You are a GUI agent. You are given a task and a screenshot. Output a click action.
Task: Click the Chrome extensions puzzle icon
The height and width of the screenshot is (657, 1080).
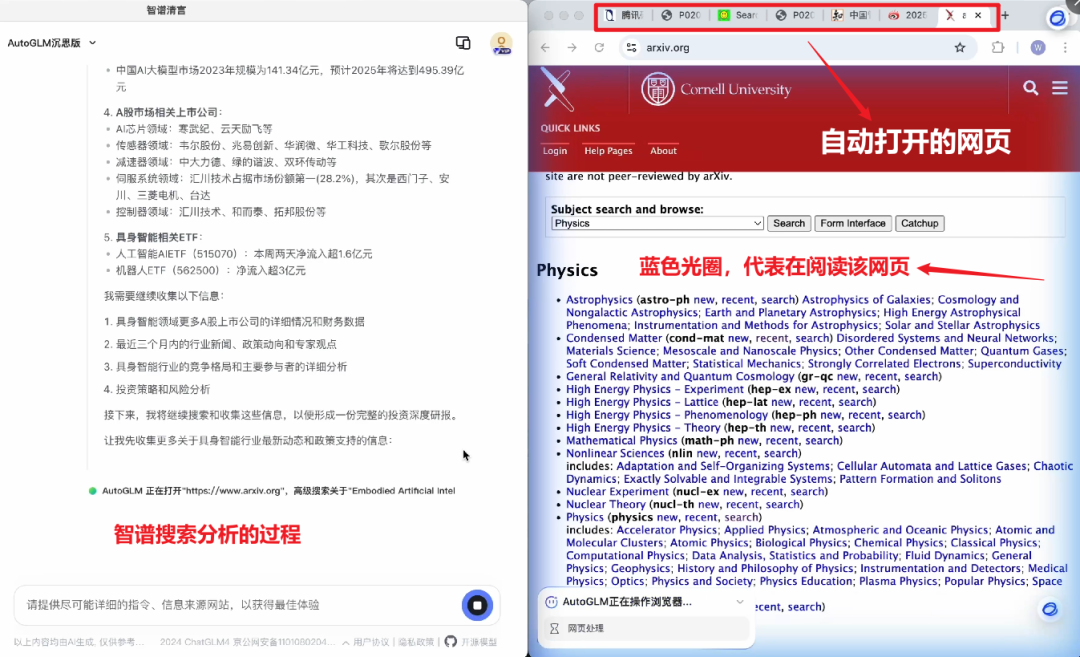pos(999,47)
